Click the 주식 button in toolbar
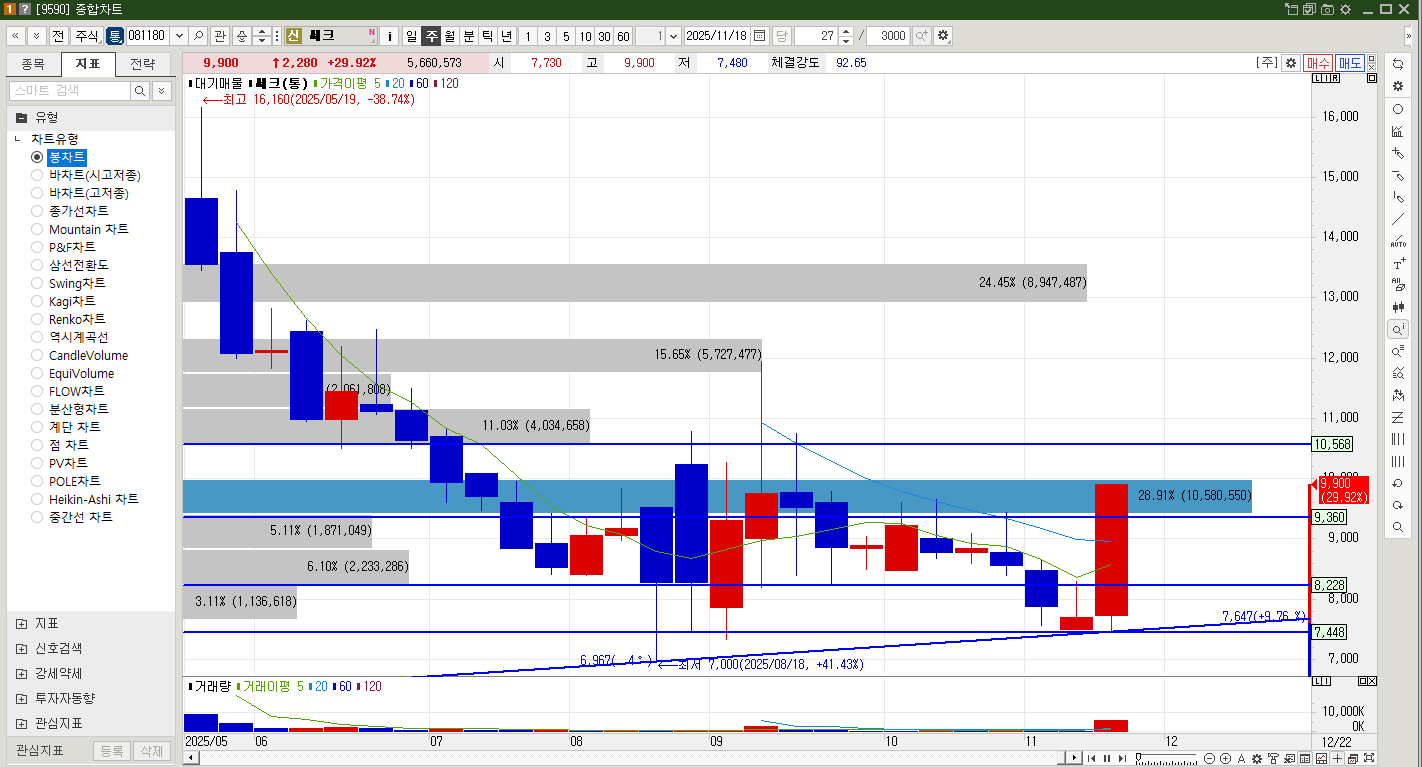 pos(87,36)
